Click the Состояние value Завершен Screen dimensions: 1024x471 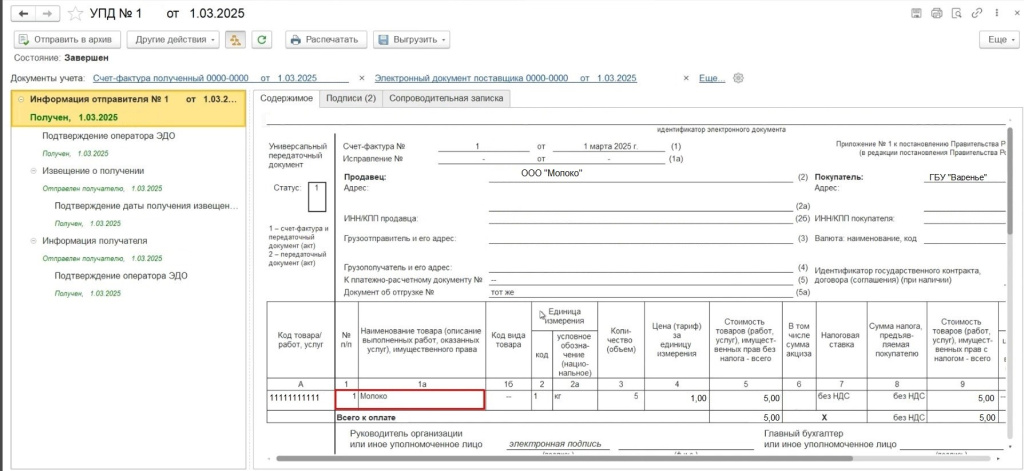pos(86,57)
